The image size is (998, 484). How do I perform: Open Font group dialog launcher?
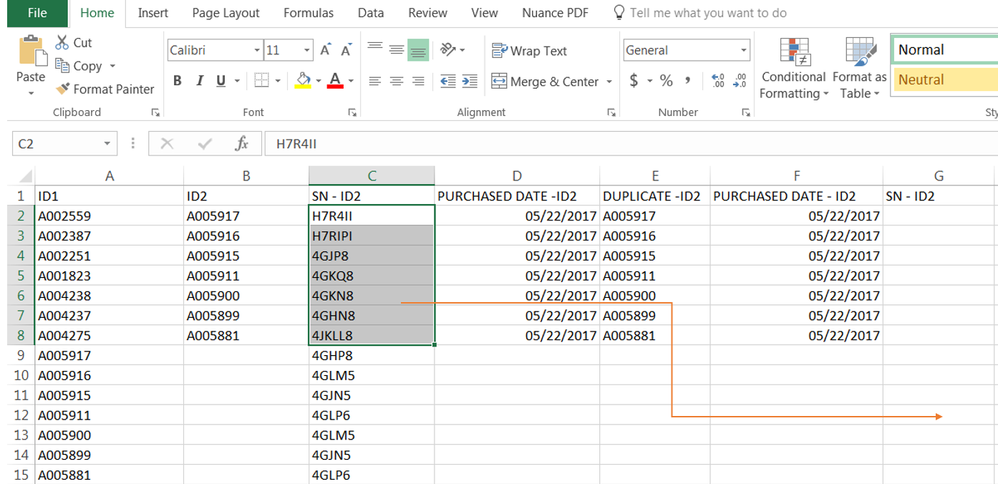pos(352,113)
